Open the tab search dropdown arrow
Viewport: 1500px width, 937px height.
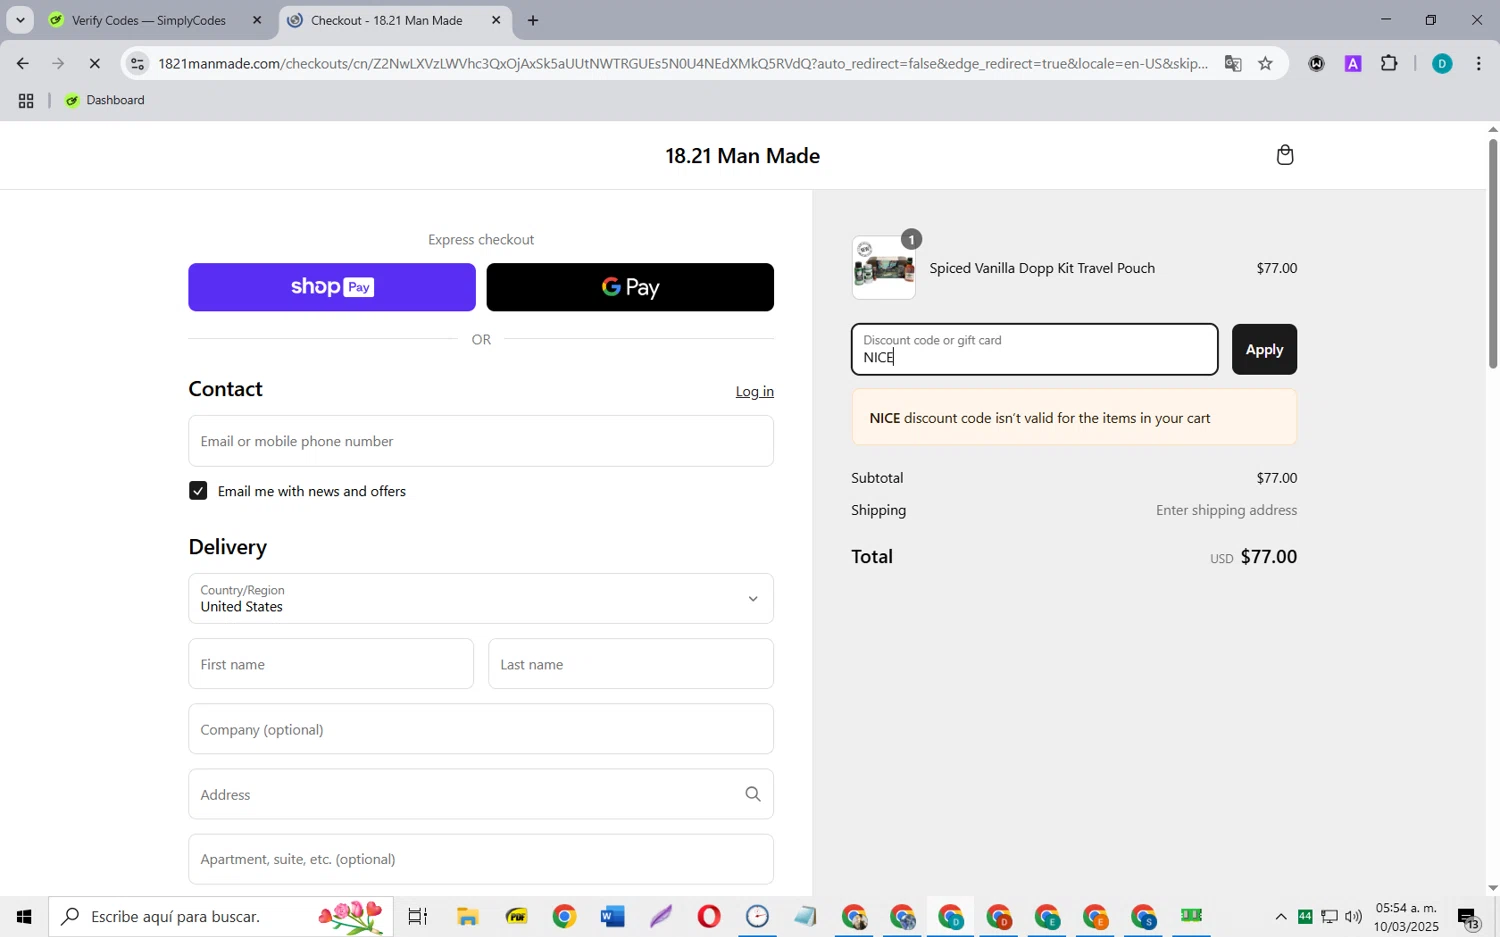coord(20,20)
